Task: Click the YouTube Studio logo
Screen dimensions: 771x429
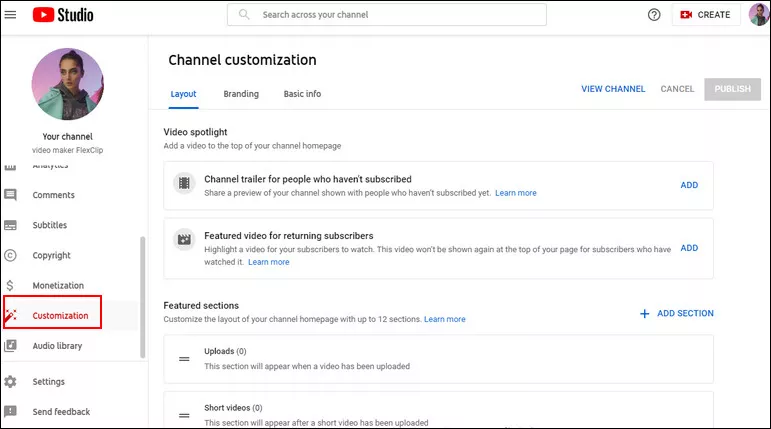Action: (x=63, y=15)
